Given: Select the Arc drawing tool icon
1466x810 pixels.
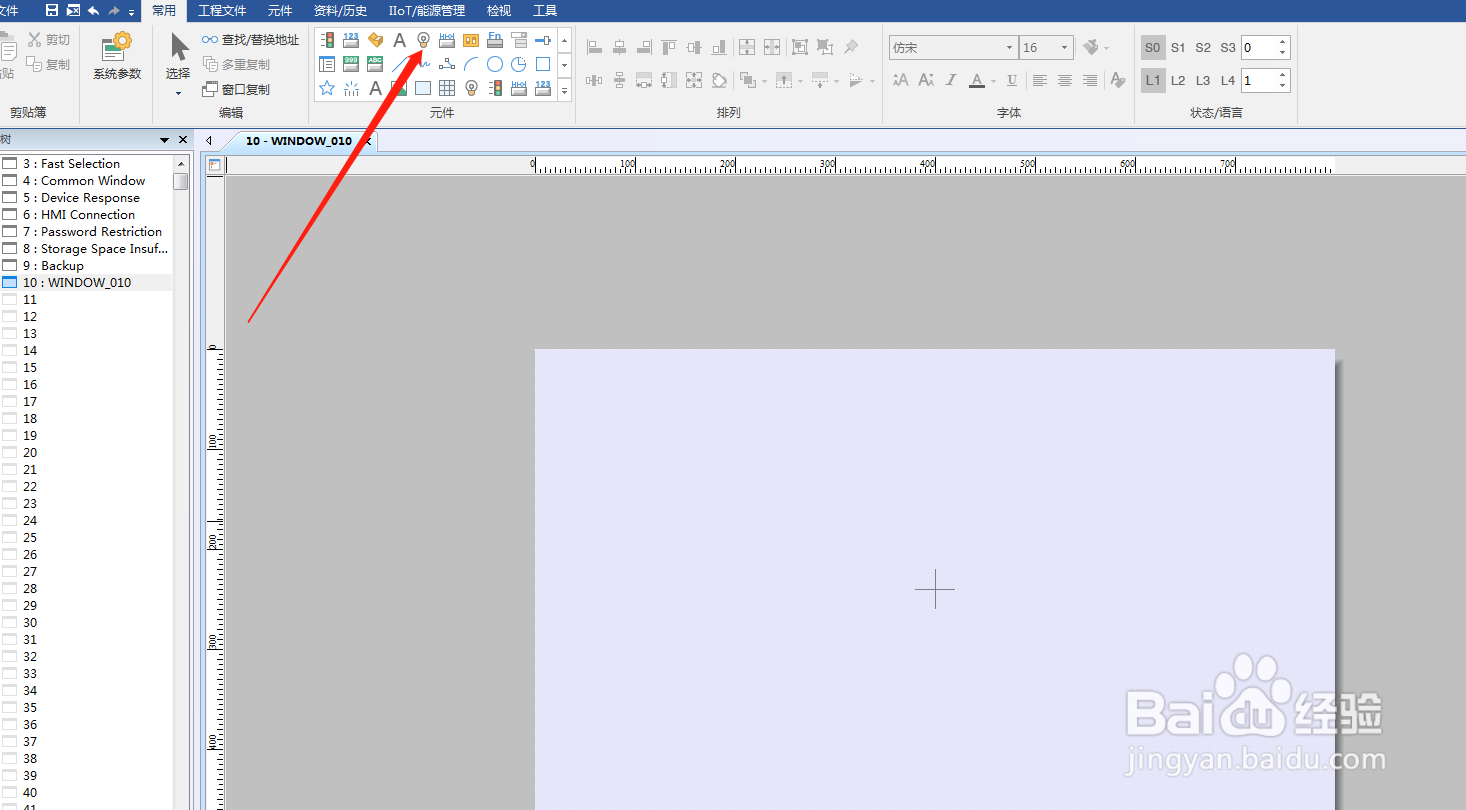Looking at the screenshot, I should pos(471,64).
